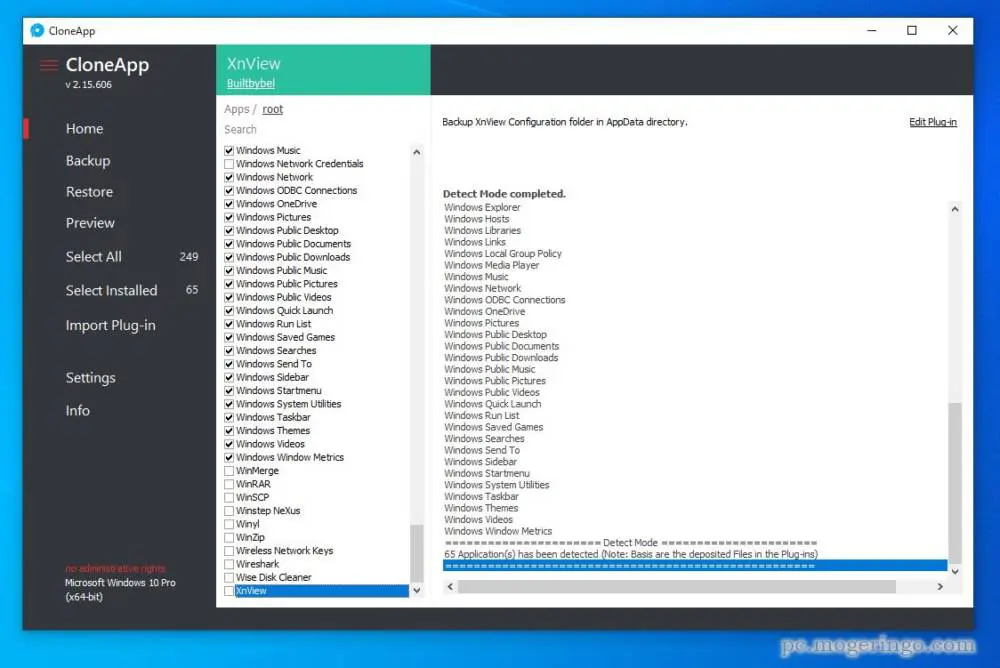Click the log horizontal scroll left arrow

click(450, 586)
